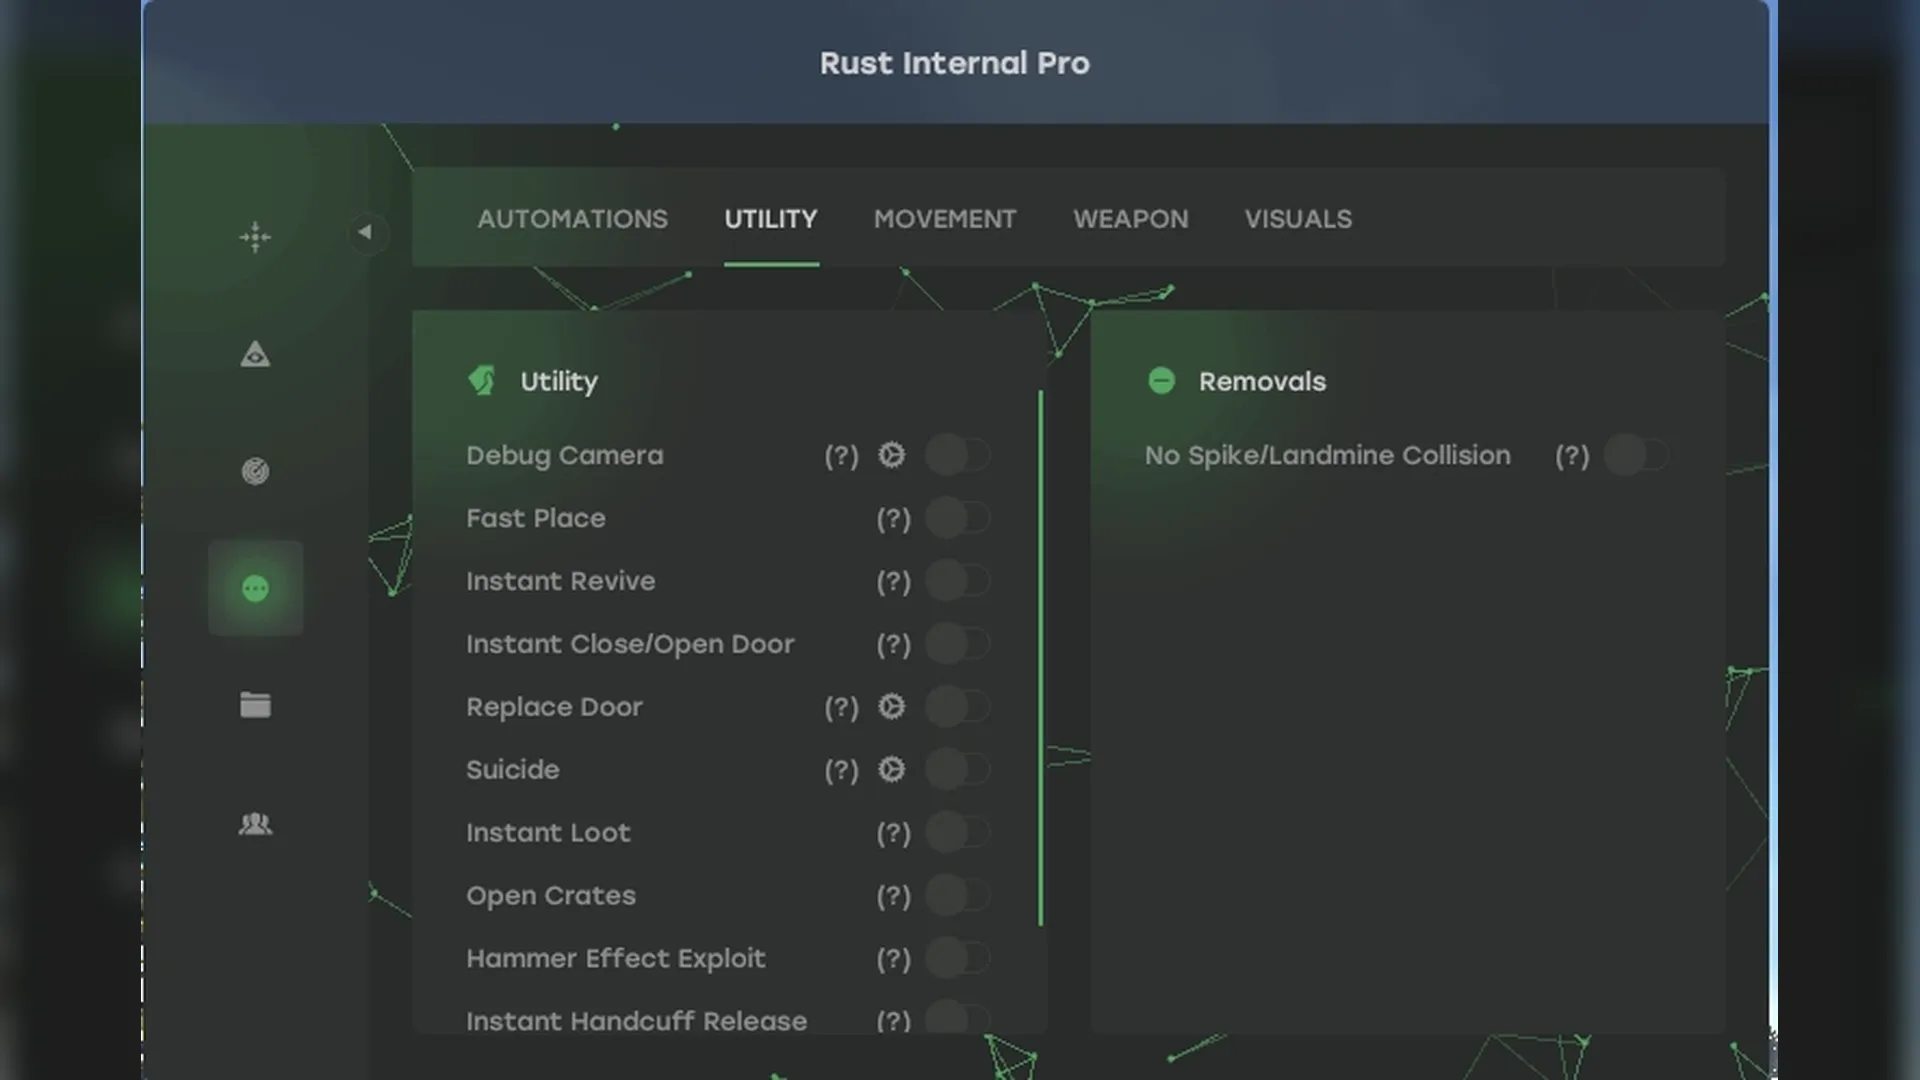The height and width of the screenshot is (1080, 1920).
Task: Select the radar icon in the sidebar
Action: [255, 471]
